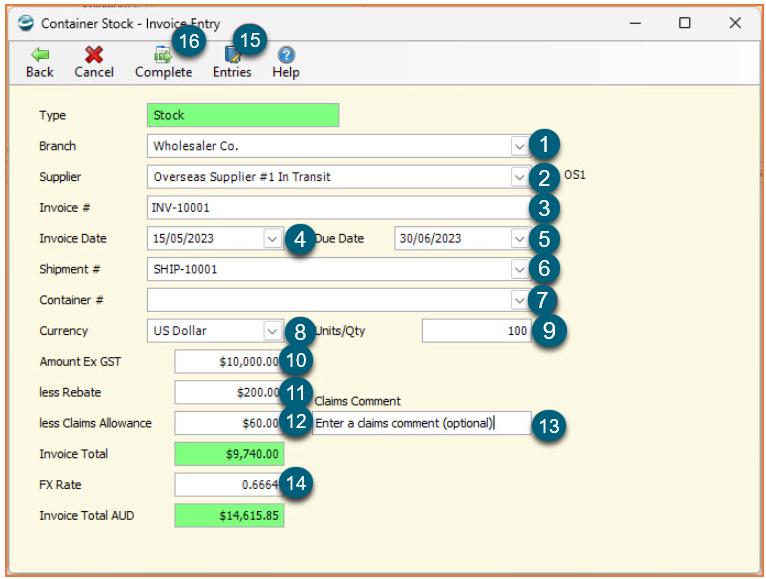Expand the Branch dropdown arrow
Image resolution: width=766 pixels, height=579 pixels.
point(519,146)
